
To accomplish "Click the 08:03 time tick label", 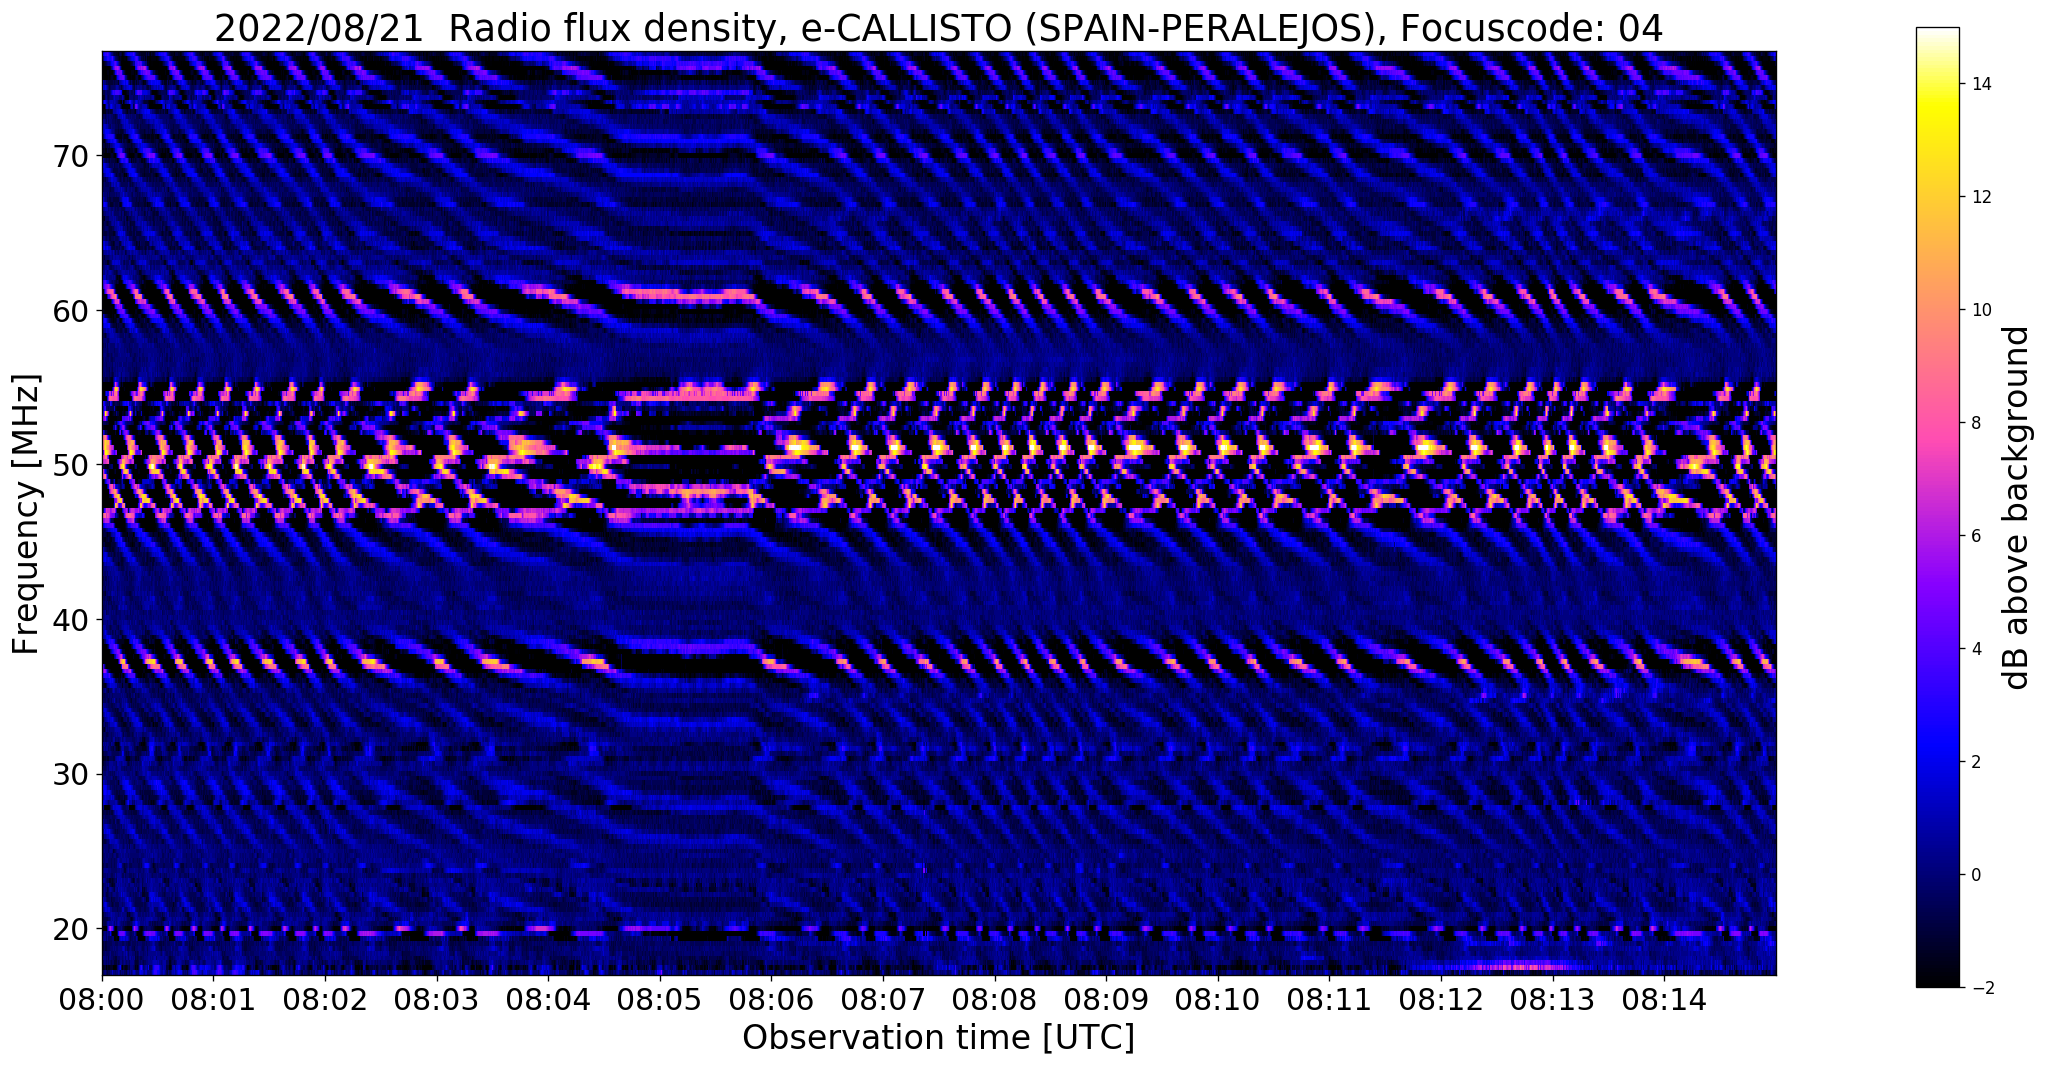I will coord(436,999).
